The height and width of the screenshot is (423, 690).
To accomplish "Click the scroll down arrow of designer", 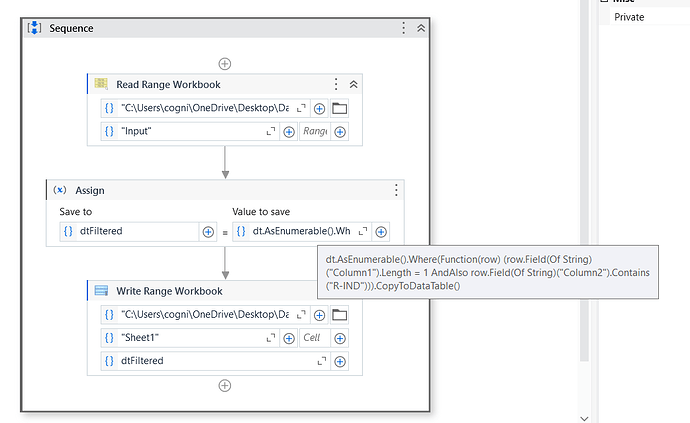I will click(584, 419).
